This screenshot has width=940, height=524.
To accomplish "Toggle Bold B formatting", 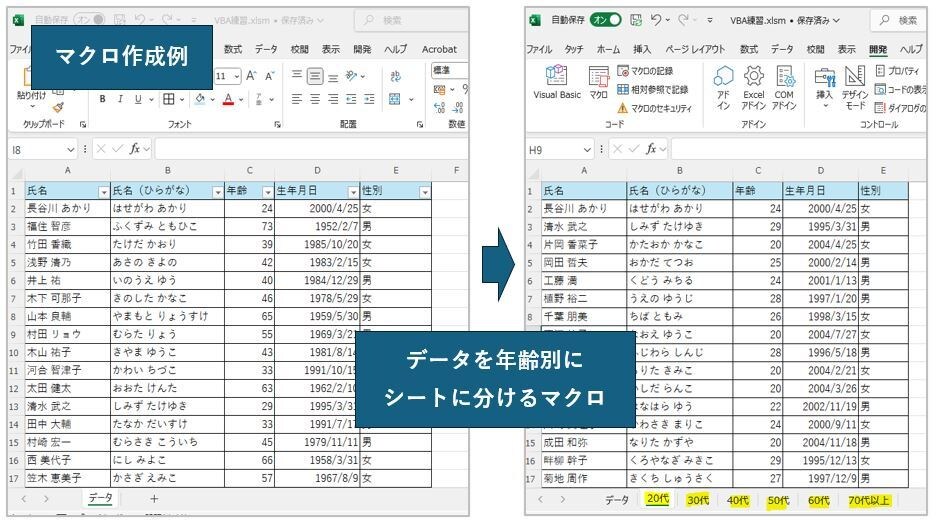I will (103, 99).
